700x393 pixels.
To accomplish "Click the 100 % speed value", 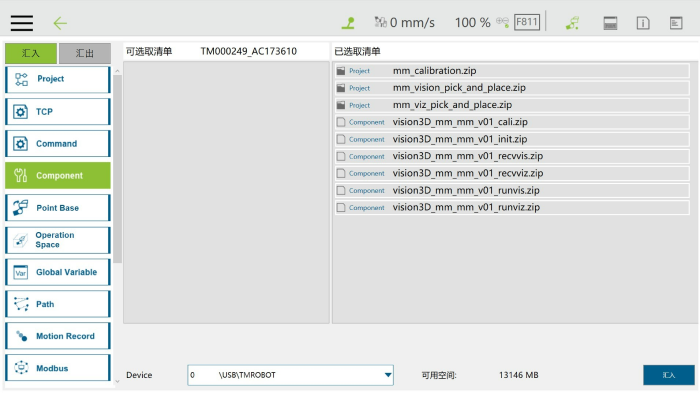I will 472,22.
